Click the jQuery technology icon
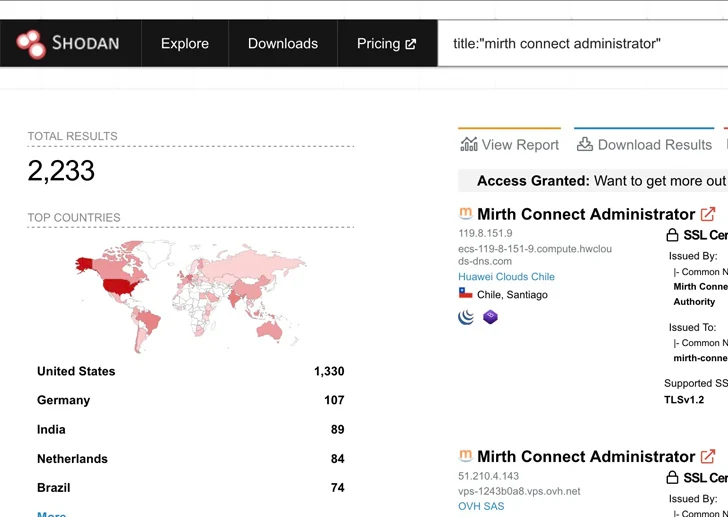Screen dimensions: 728x517 [466, 317]
